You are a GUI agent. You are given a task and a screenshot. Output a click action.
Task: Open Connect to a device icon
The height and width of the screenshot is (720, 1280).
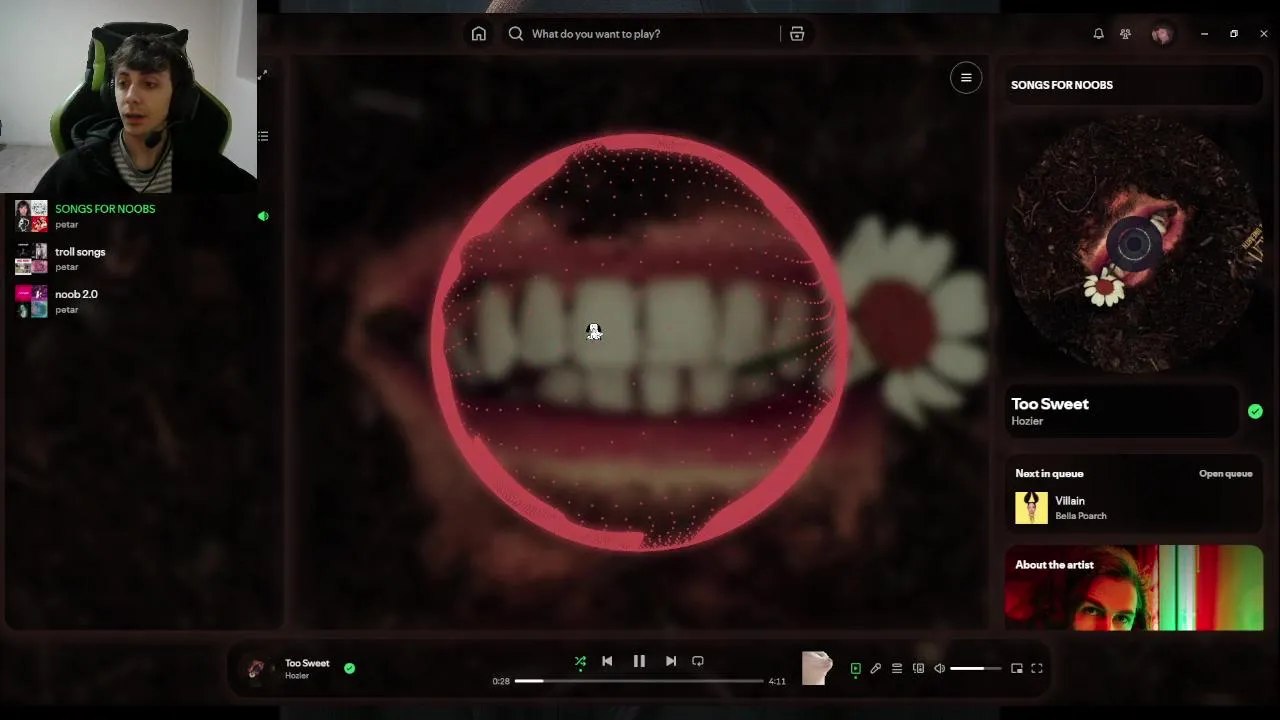click(x=918, y=669)
